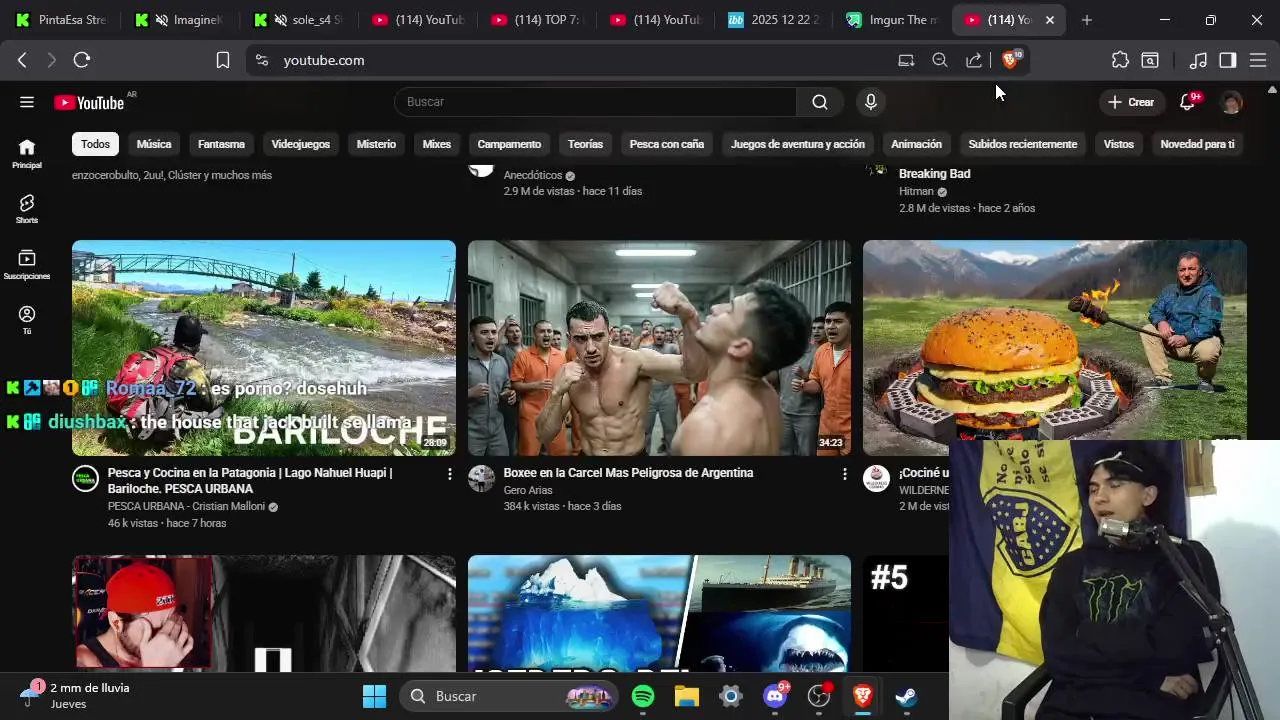
Task: Open the YouTube guide hamburger menu
Action: click(x=27, y=102)
